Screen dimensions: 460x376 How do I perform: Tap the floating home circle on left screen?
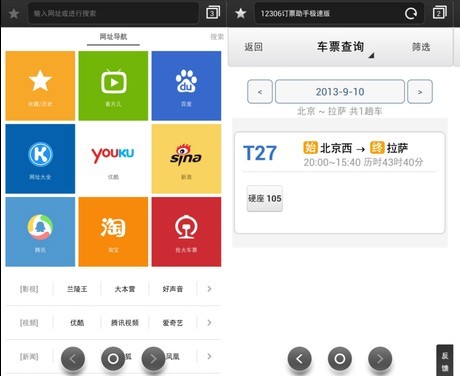click(113, 359)
